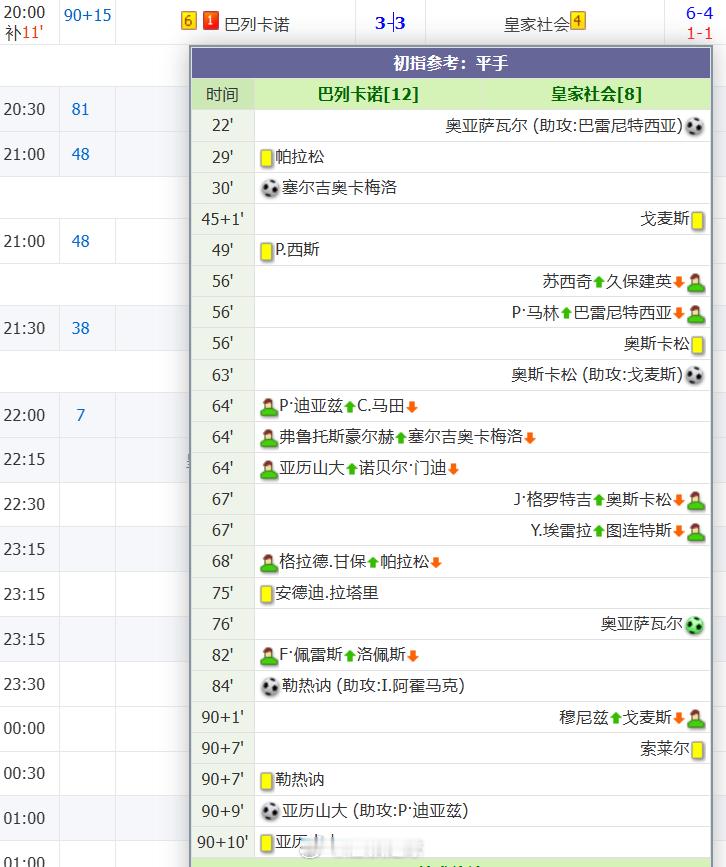Image resolution: width=726 pixels, height=867 pixels.
Task: Click the 90+15 match minute
Action: point(87,15)
